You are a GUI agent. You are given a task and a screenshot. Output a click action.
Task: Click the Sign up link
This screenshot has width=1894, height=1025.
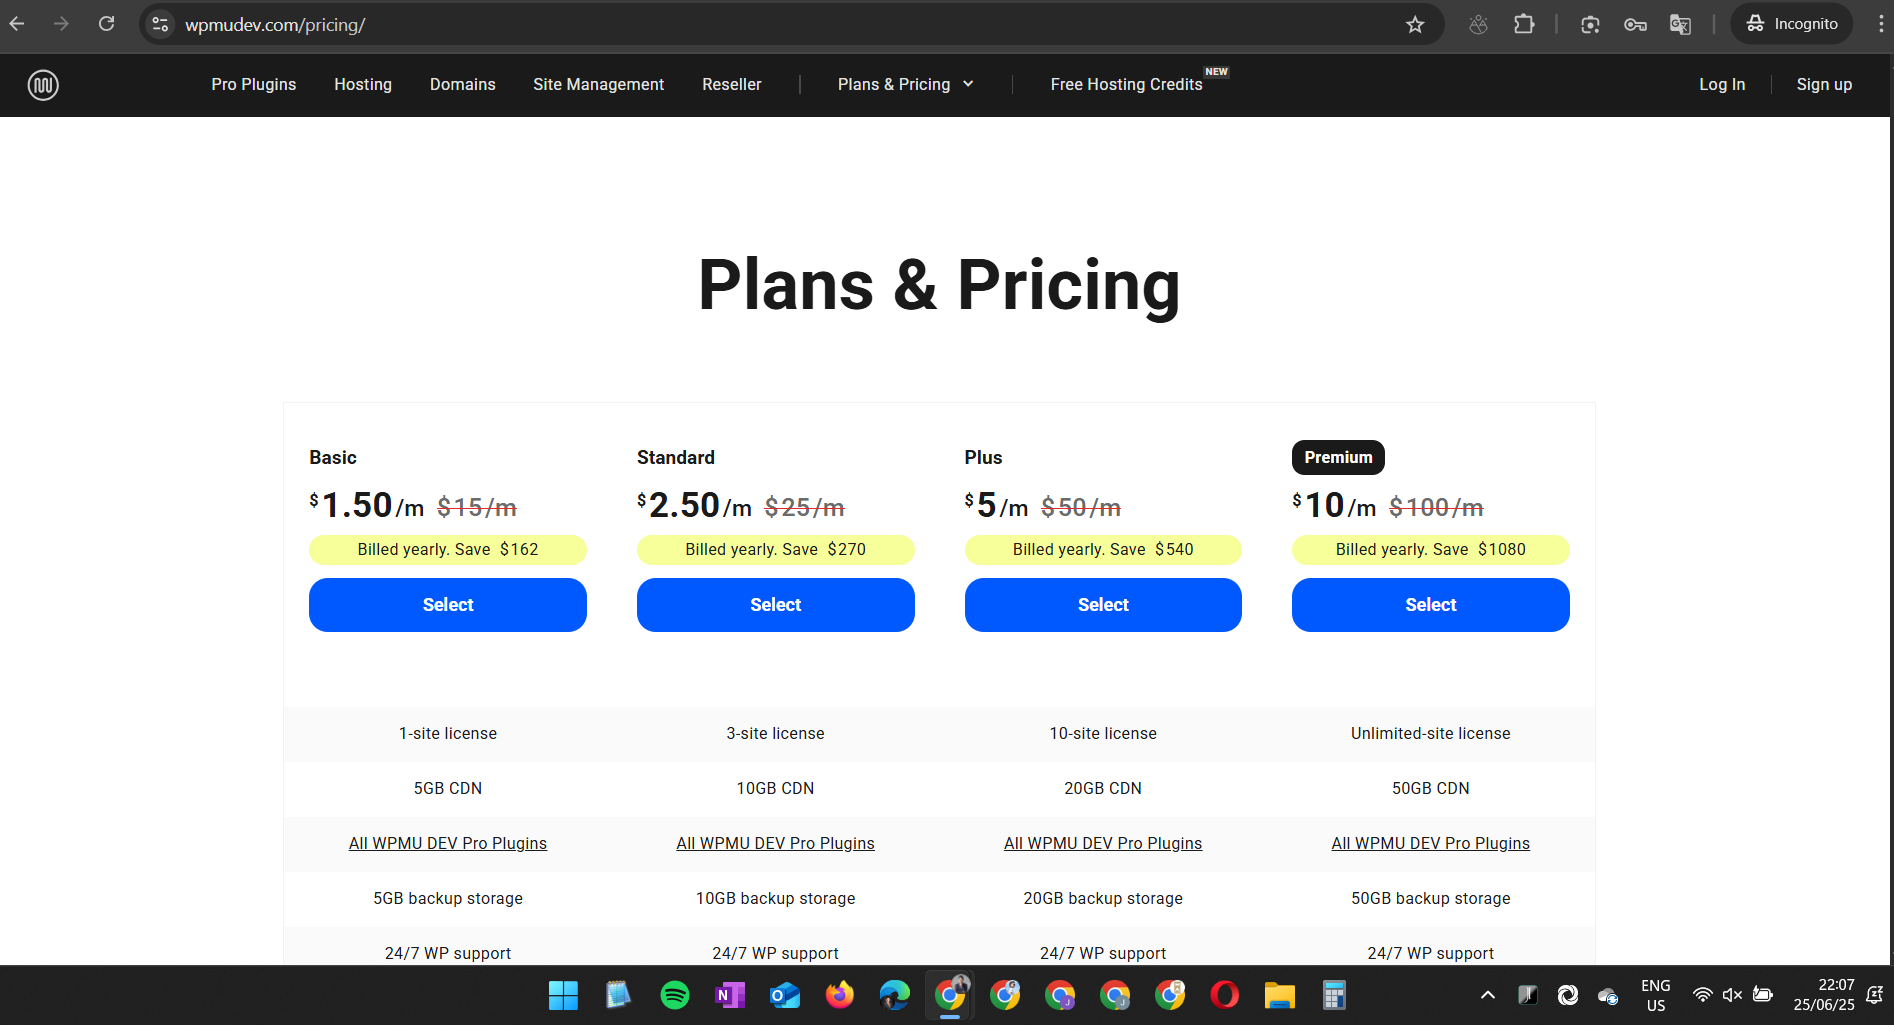(x=1824, y=85)
